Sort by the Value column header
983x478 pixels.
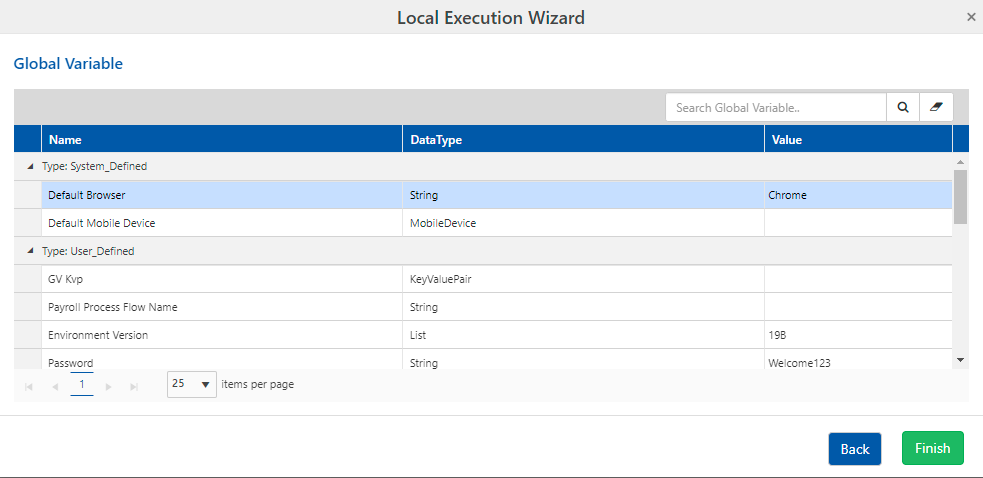858,139
